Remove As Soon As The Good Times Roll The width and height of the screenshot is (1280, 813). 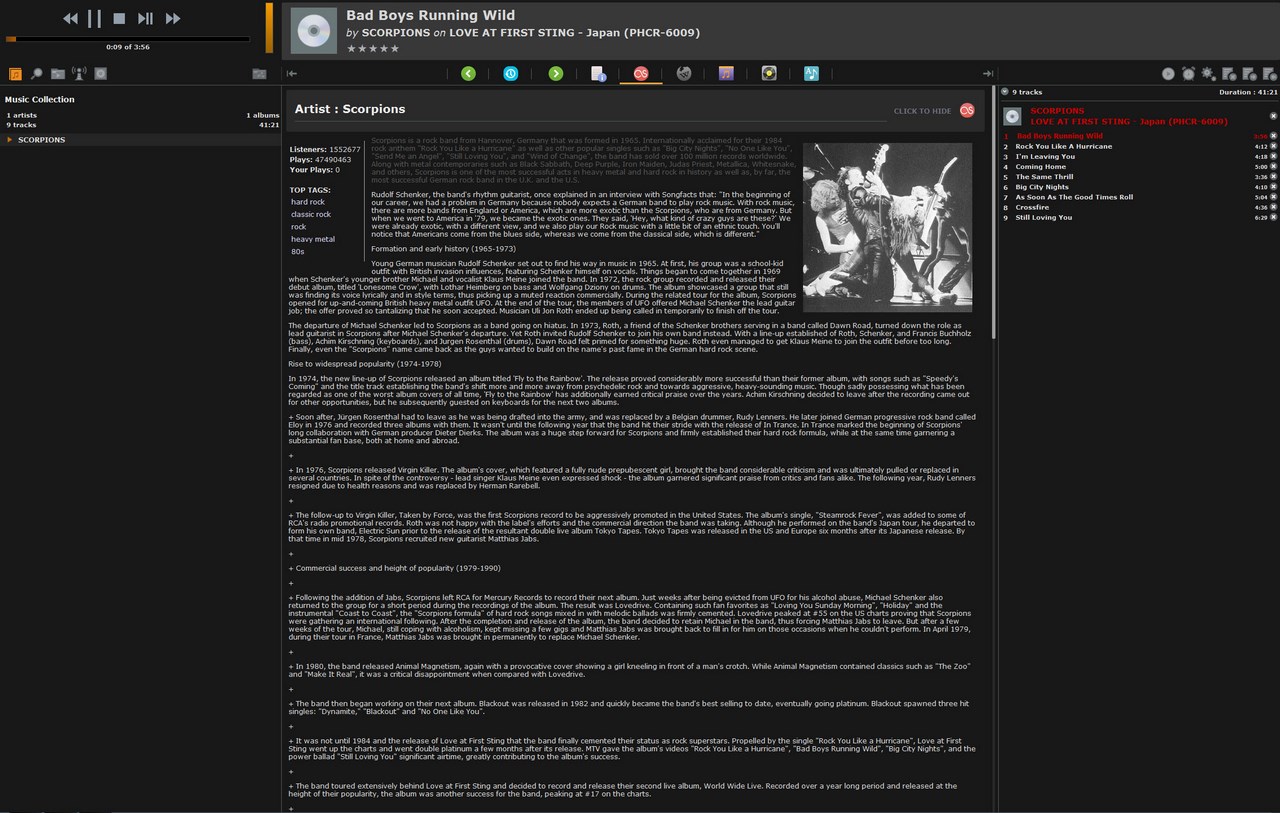[1273, 197]
